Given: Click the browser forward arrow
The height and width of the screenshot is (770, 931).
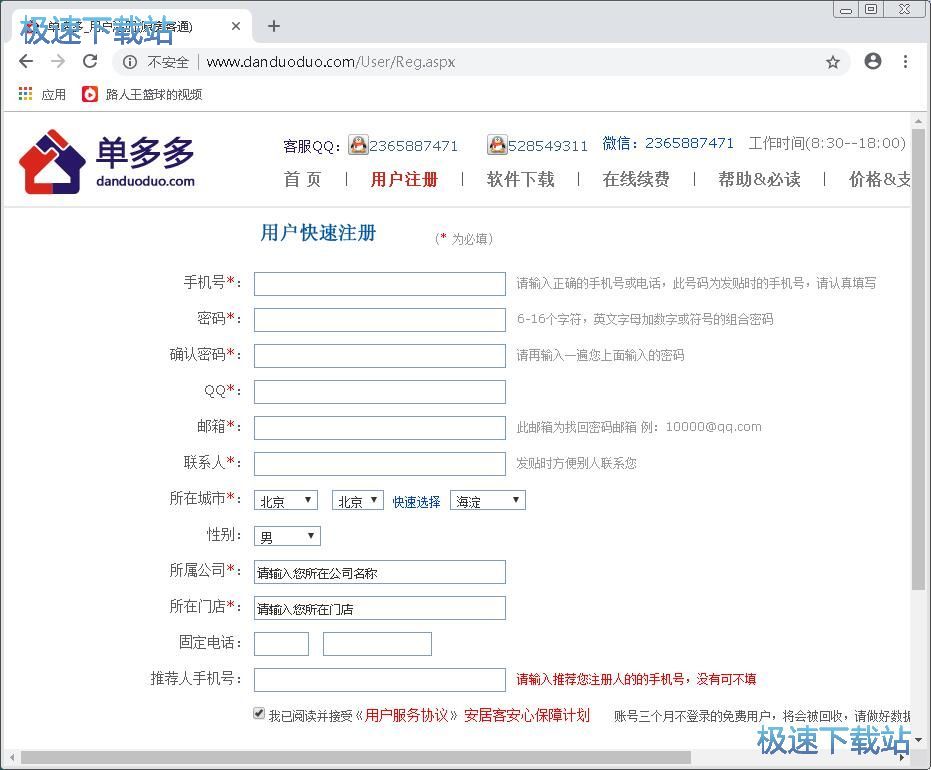Looking at the screenshot, I should pyautogui.click(x=58, y=61).
